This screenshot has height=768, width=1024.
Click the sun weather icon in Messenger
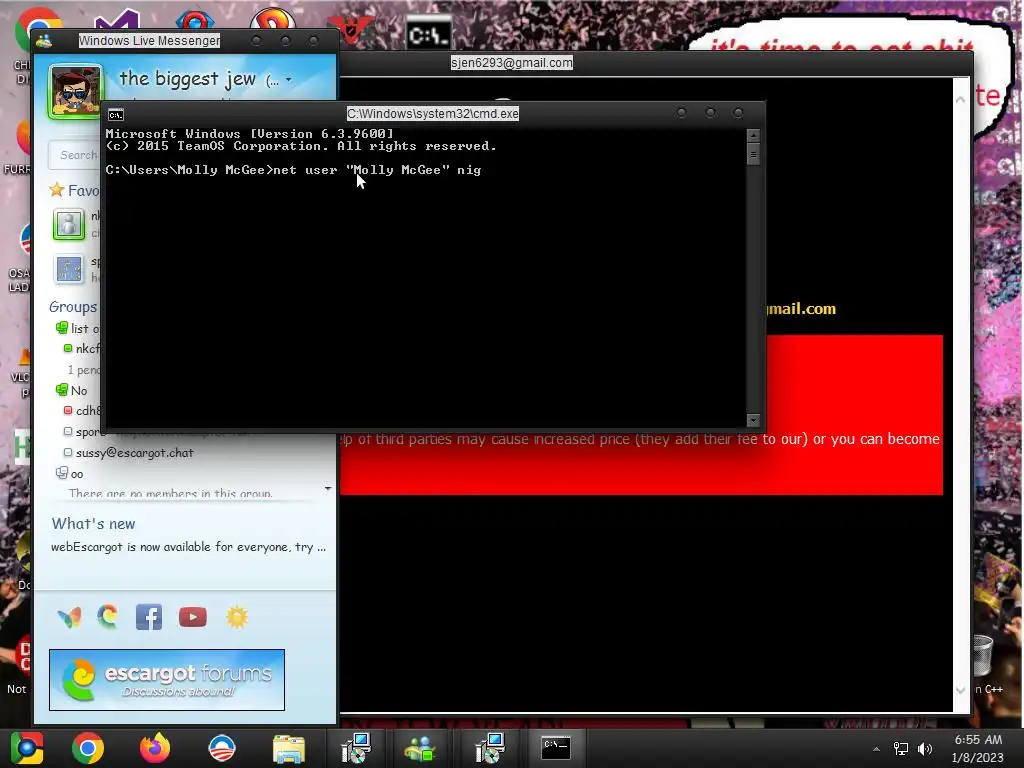coord(237,617)
